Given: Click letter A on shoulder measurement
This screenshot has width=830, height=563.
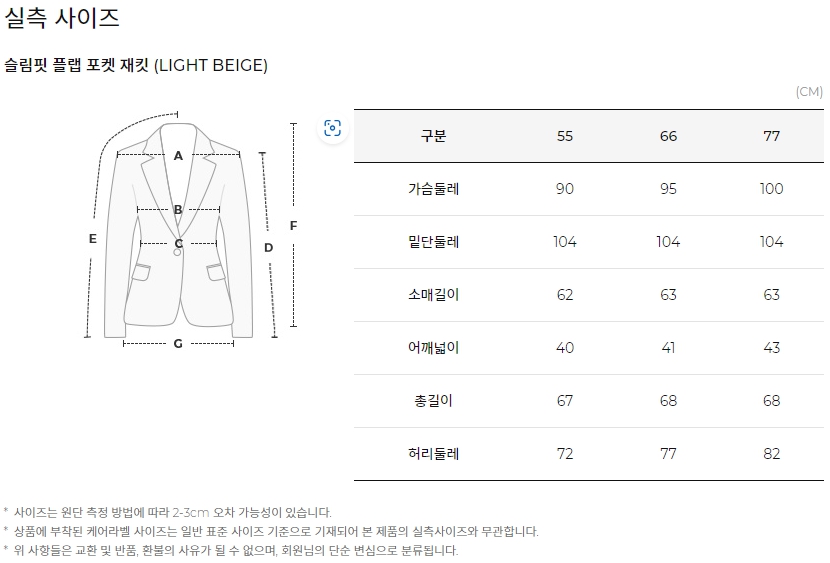Looking at the screenshot, I should point(178,156).
